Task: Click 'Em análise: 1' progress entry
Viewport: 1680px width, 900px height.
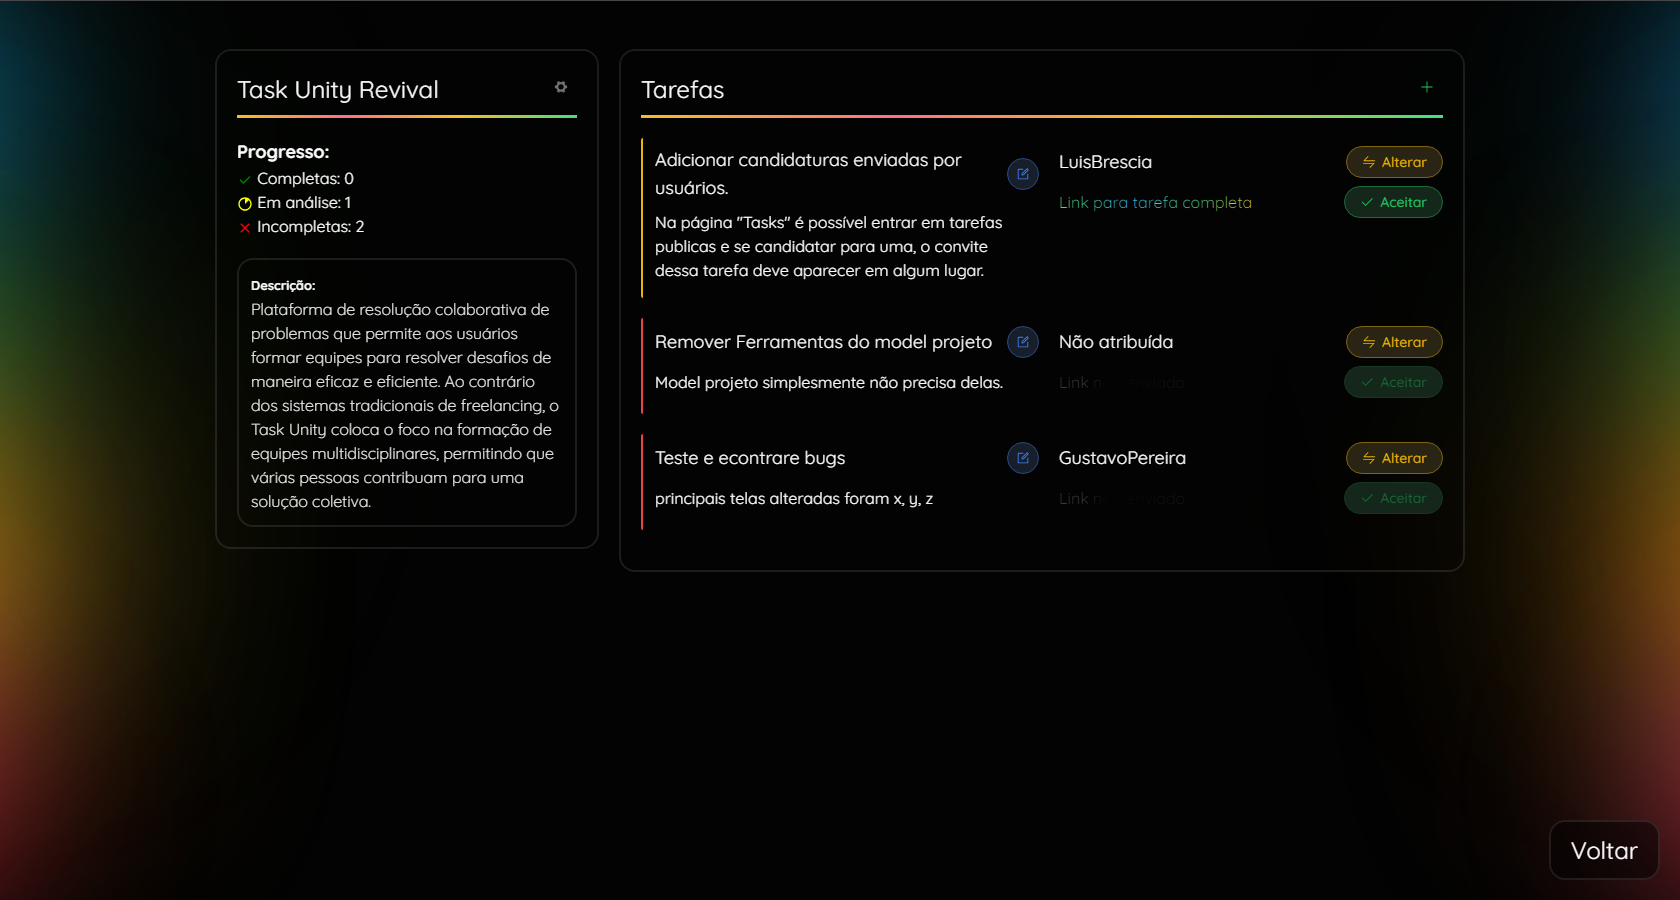Action: point(304,202)
